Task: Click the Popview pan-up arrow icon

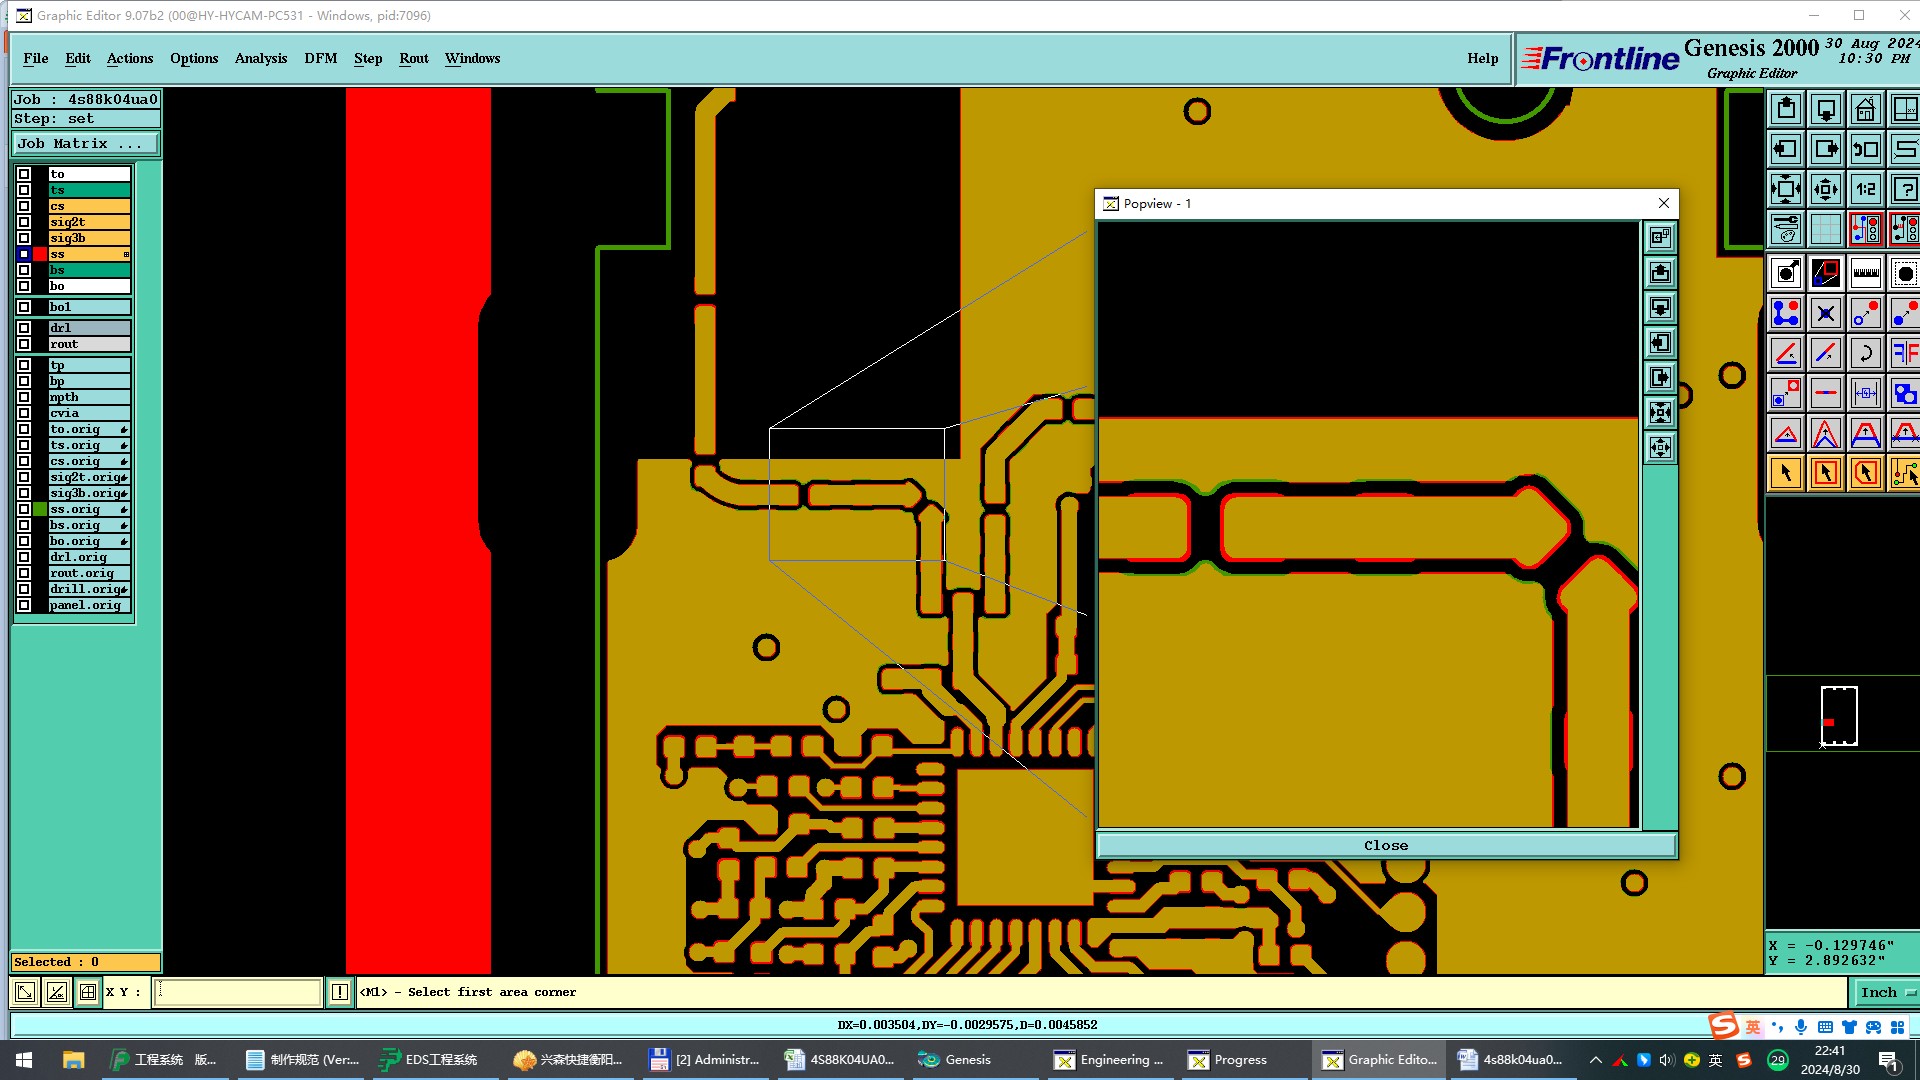Action: tap(1660, 273)
